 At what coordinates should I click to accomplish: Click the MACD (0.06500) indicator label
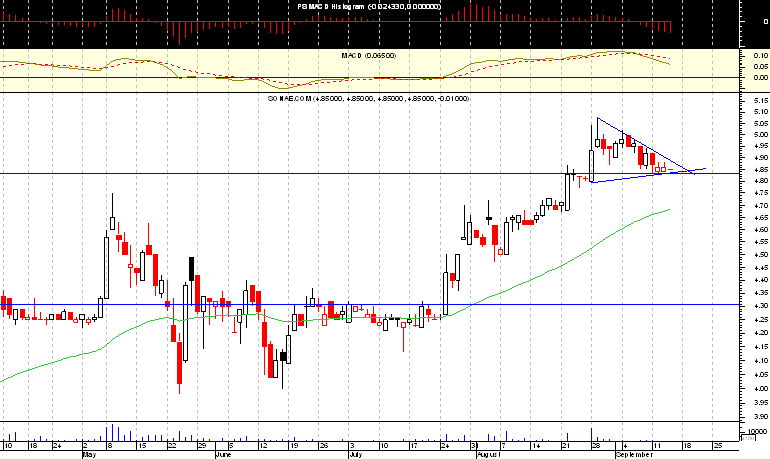pyautogui.click(x=369, y=55)
